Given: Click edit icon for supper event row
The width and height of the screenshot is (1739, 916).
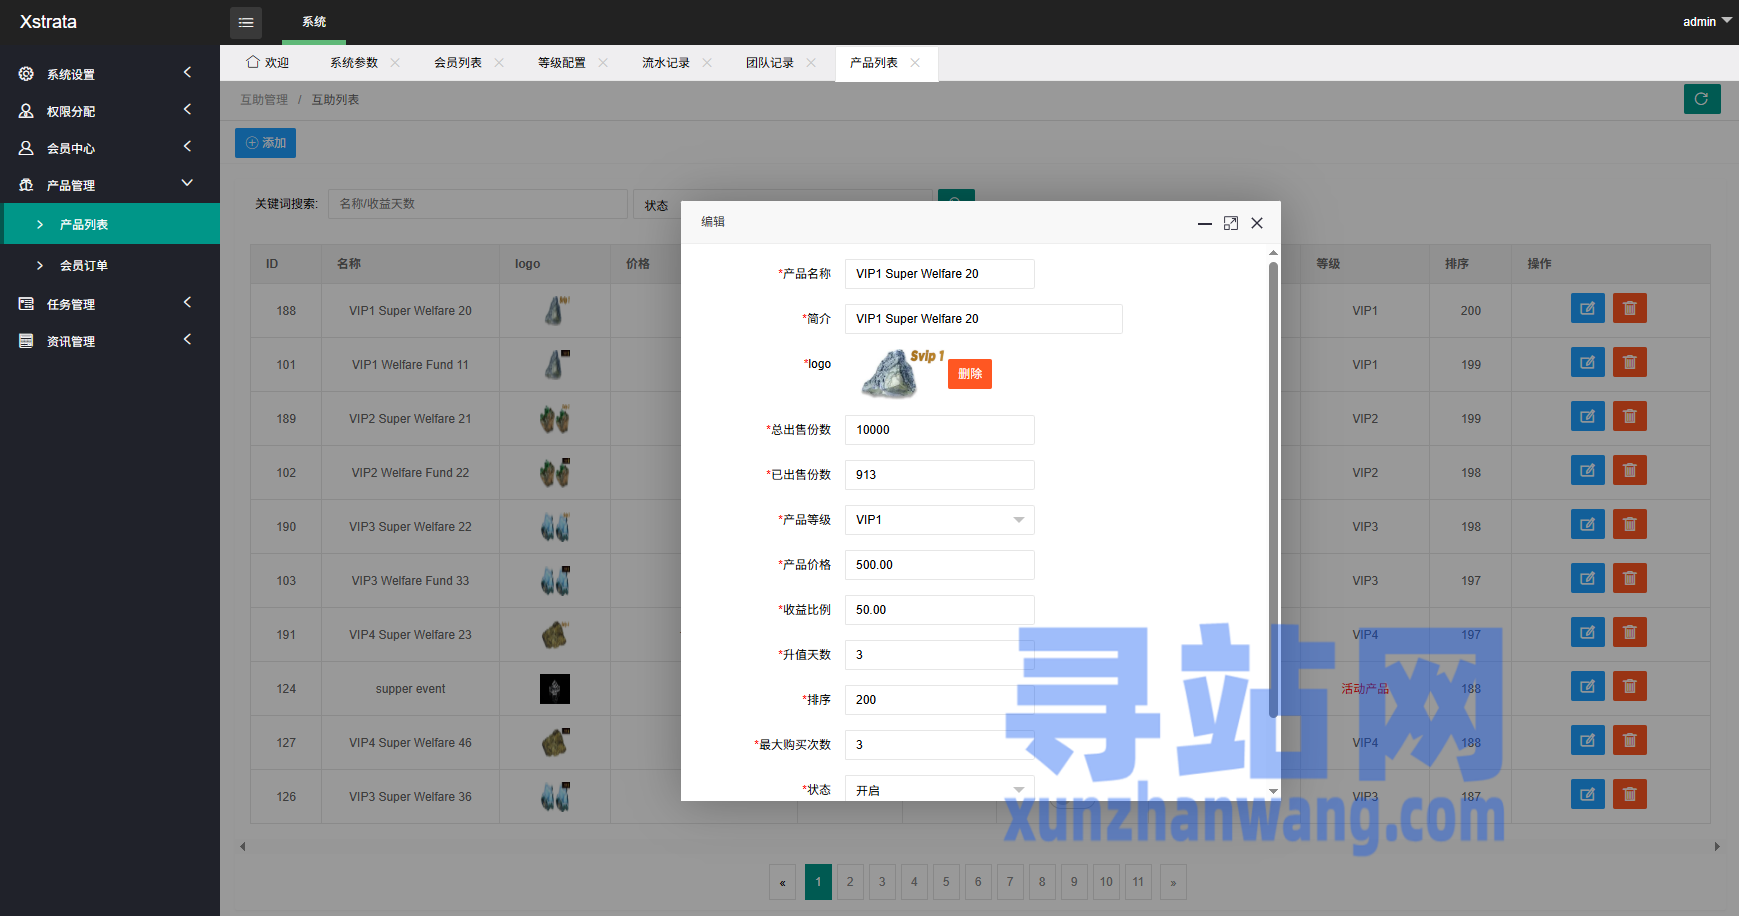Looking at the screenshot, I should [1587, 687].
